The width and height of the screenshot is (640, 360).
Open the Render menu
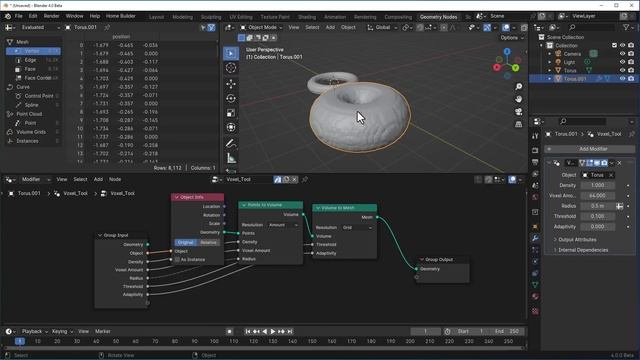[51, 16]
